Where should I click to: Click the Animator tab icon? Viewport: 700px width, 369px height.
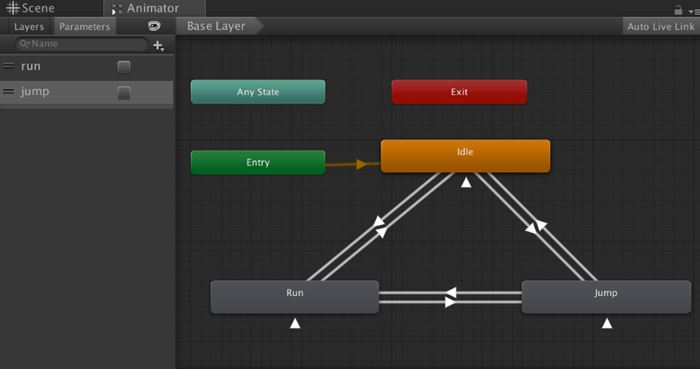[x=117, y=9]
